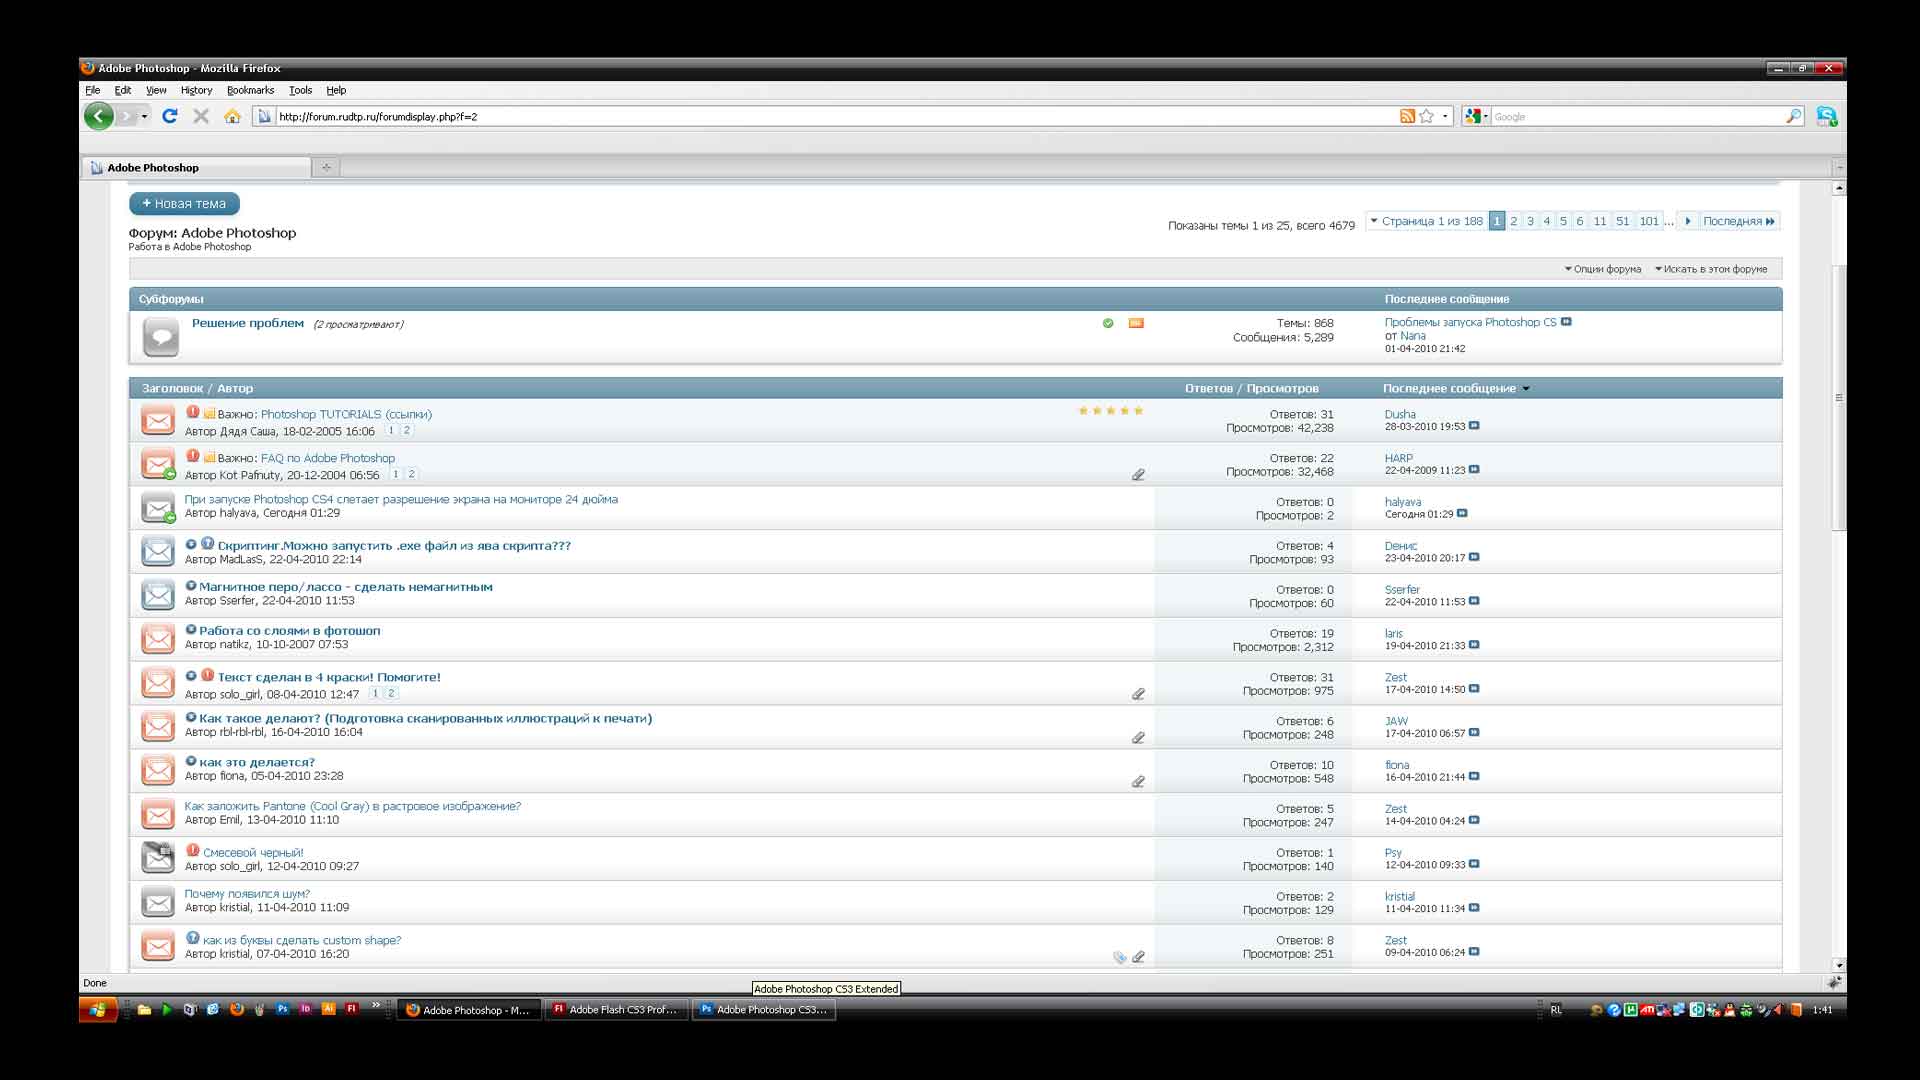
Task: Click the uTorrent tray icon
Action: pyautogui.click(x=1630, y=1010)
